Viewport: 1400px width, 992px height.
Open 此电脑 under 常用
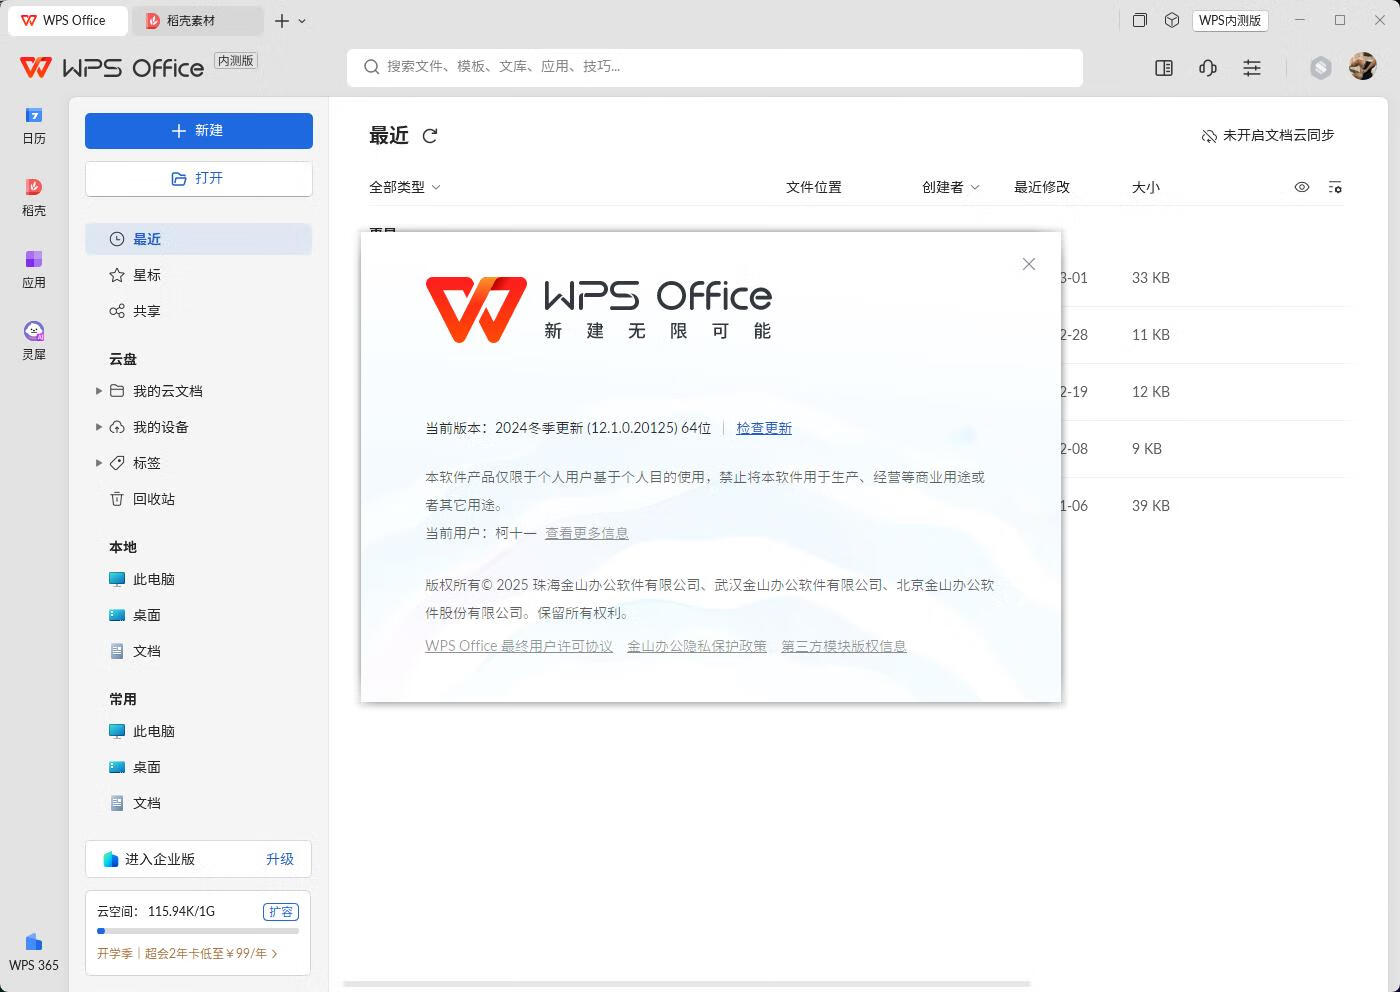(x=199, y=731)
